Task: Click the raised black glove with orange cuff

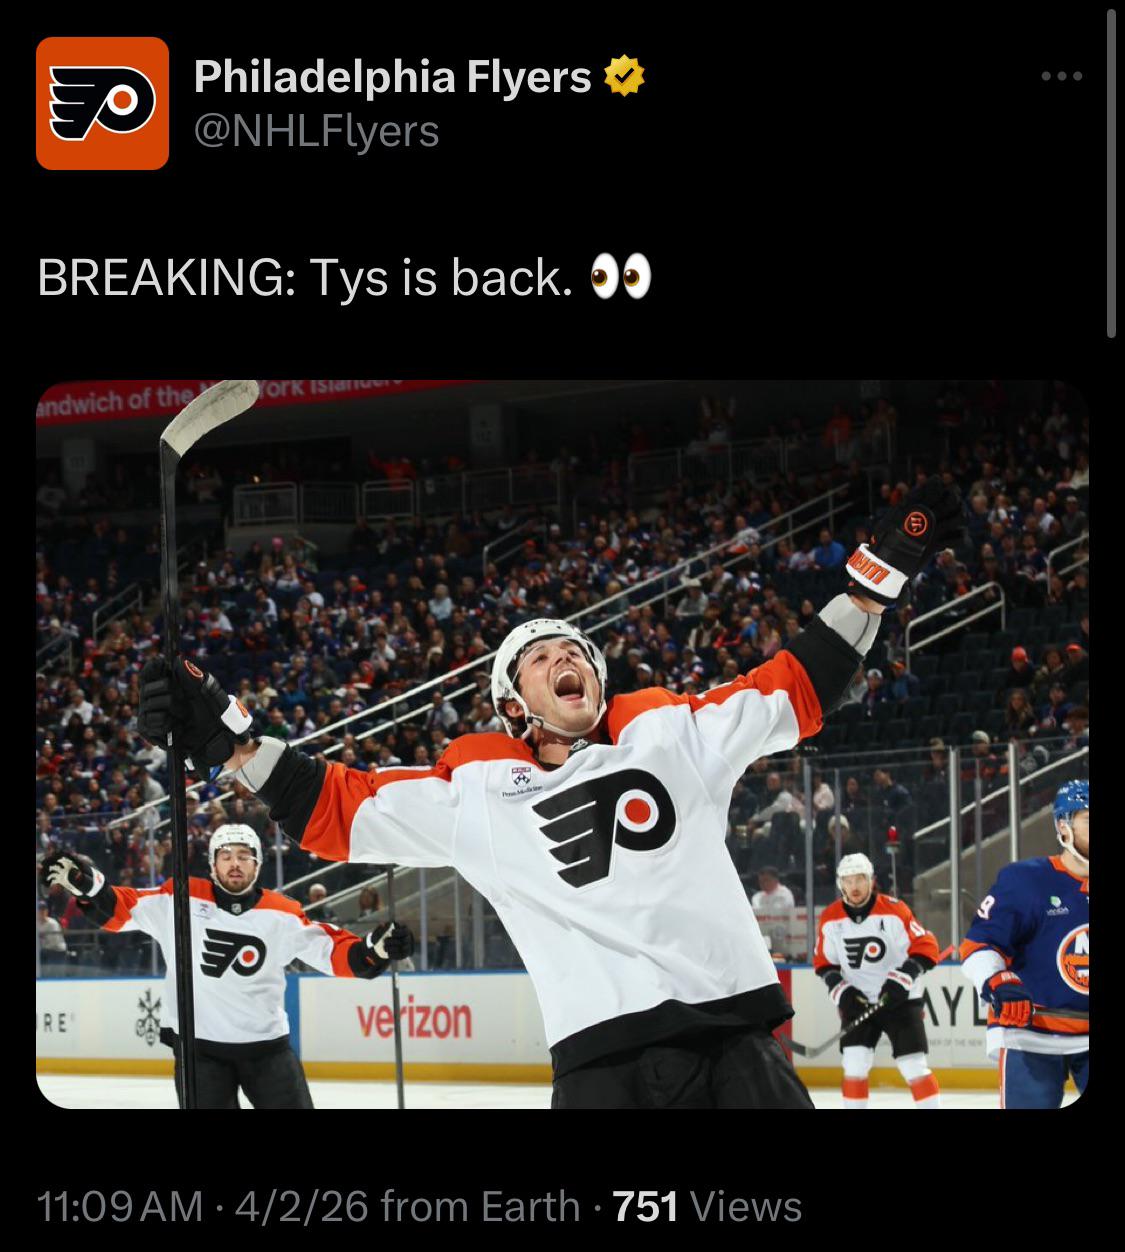Action: [x=903, y=540]
